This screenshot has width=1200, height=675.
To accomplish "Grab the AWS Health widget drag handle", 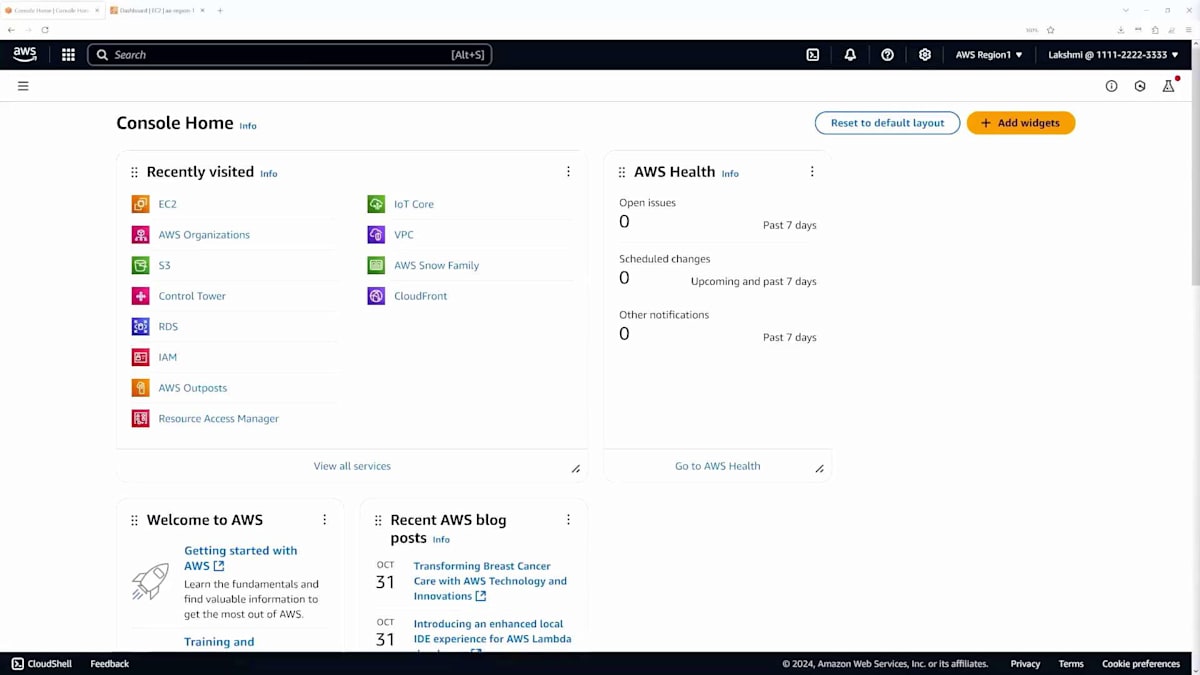I will click(x=622, y=173).
